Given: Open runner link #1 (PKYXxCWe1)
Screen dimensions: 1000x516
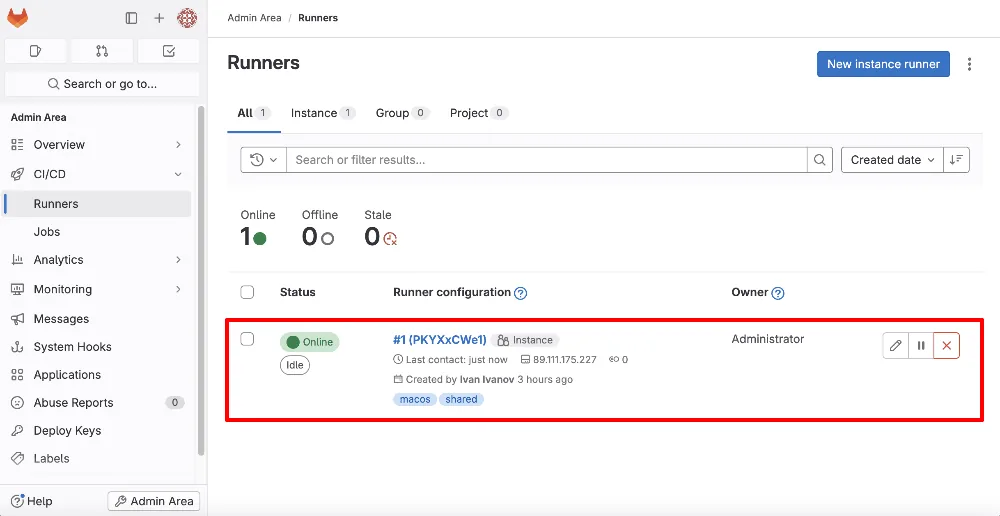Looking at the screenshot, I should pos(440,340).
